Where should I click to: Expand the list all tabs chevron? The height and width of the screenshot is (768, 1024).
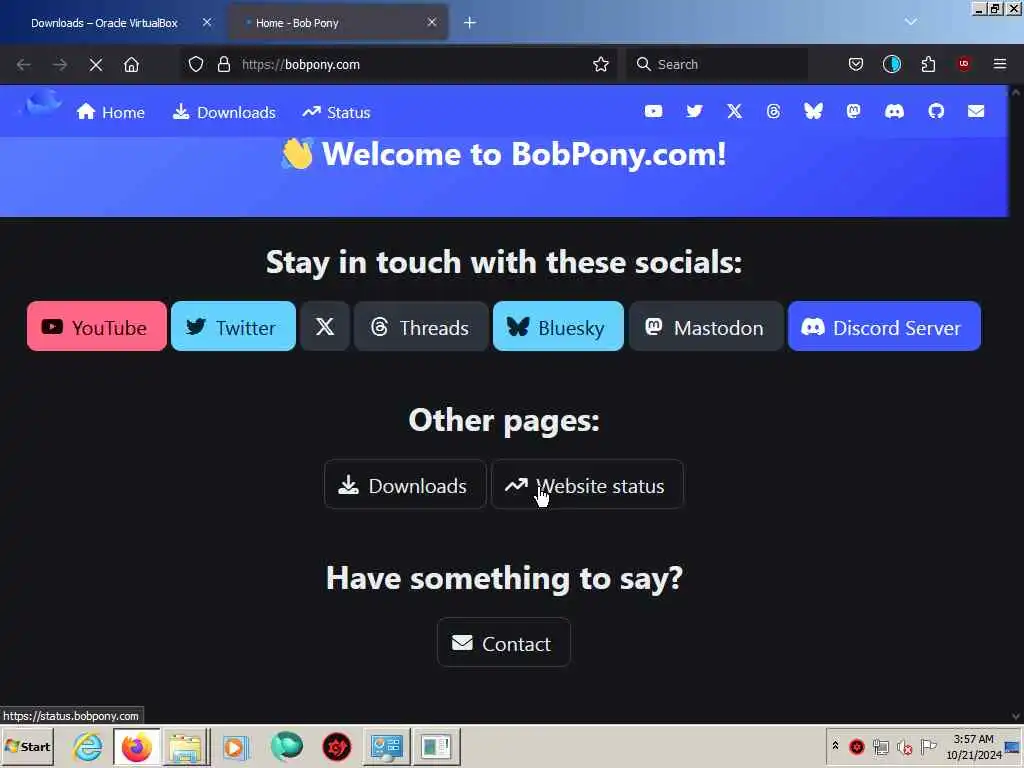click(910, 22)
